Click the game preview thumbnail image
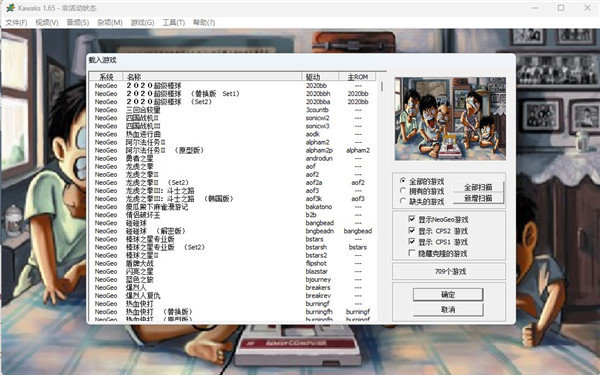The height and width of the screenshot is (375, 600). pyautogui.click(x=450, y=119)
